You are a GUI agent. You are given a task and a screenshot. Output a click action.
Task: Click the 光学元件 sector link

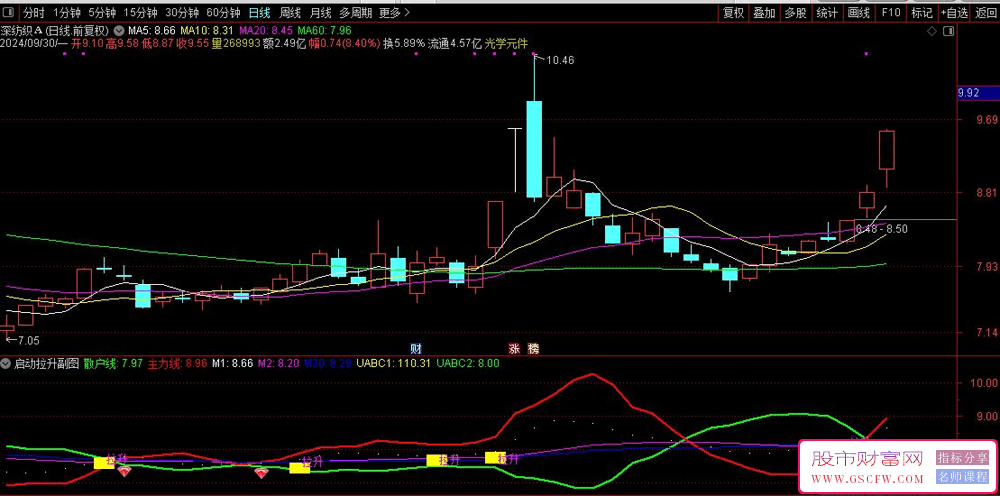506,43
